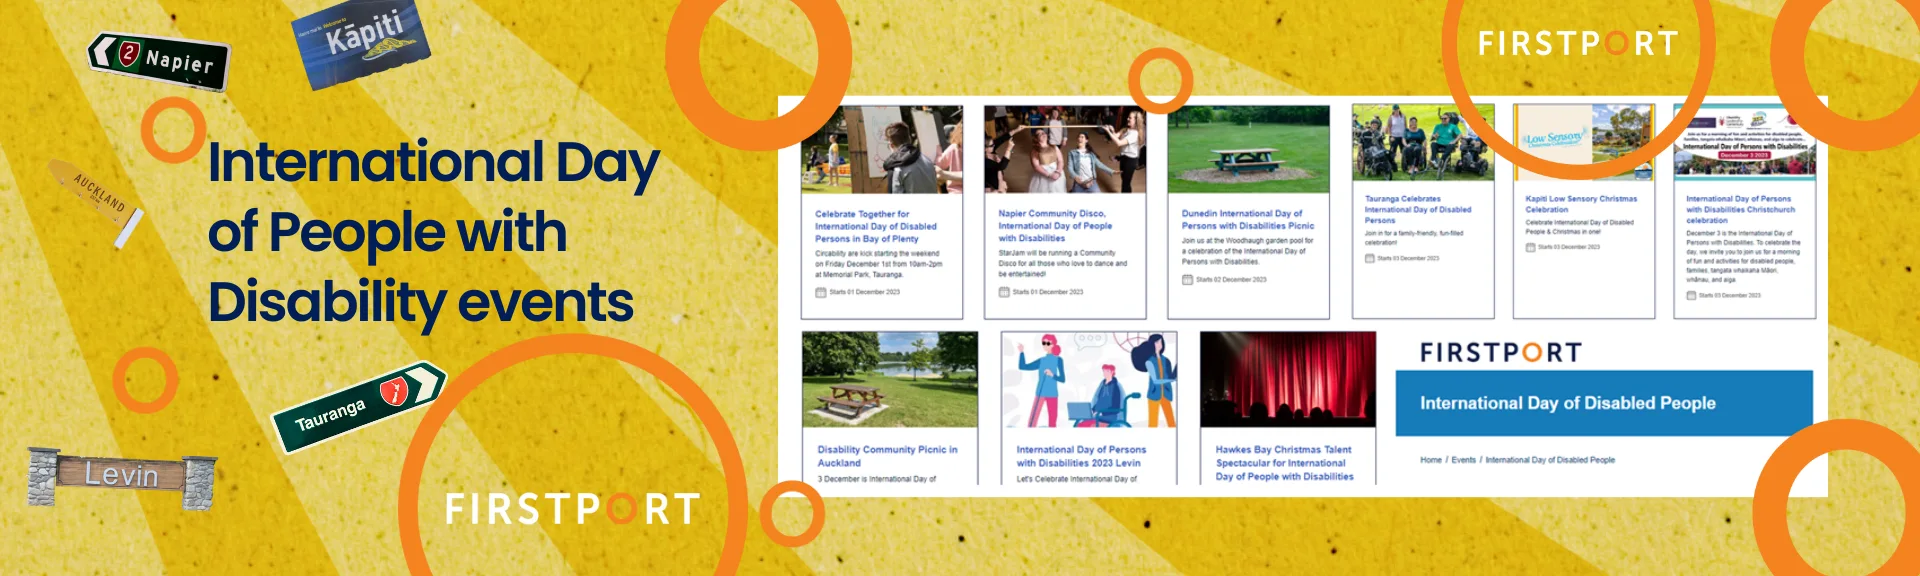Open the Napier Community Disco dancers thumbnail
This screenshot has height=576, width=1920.
(1065, 150)
